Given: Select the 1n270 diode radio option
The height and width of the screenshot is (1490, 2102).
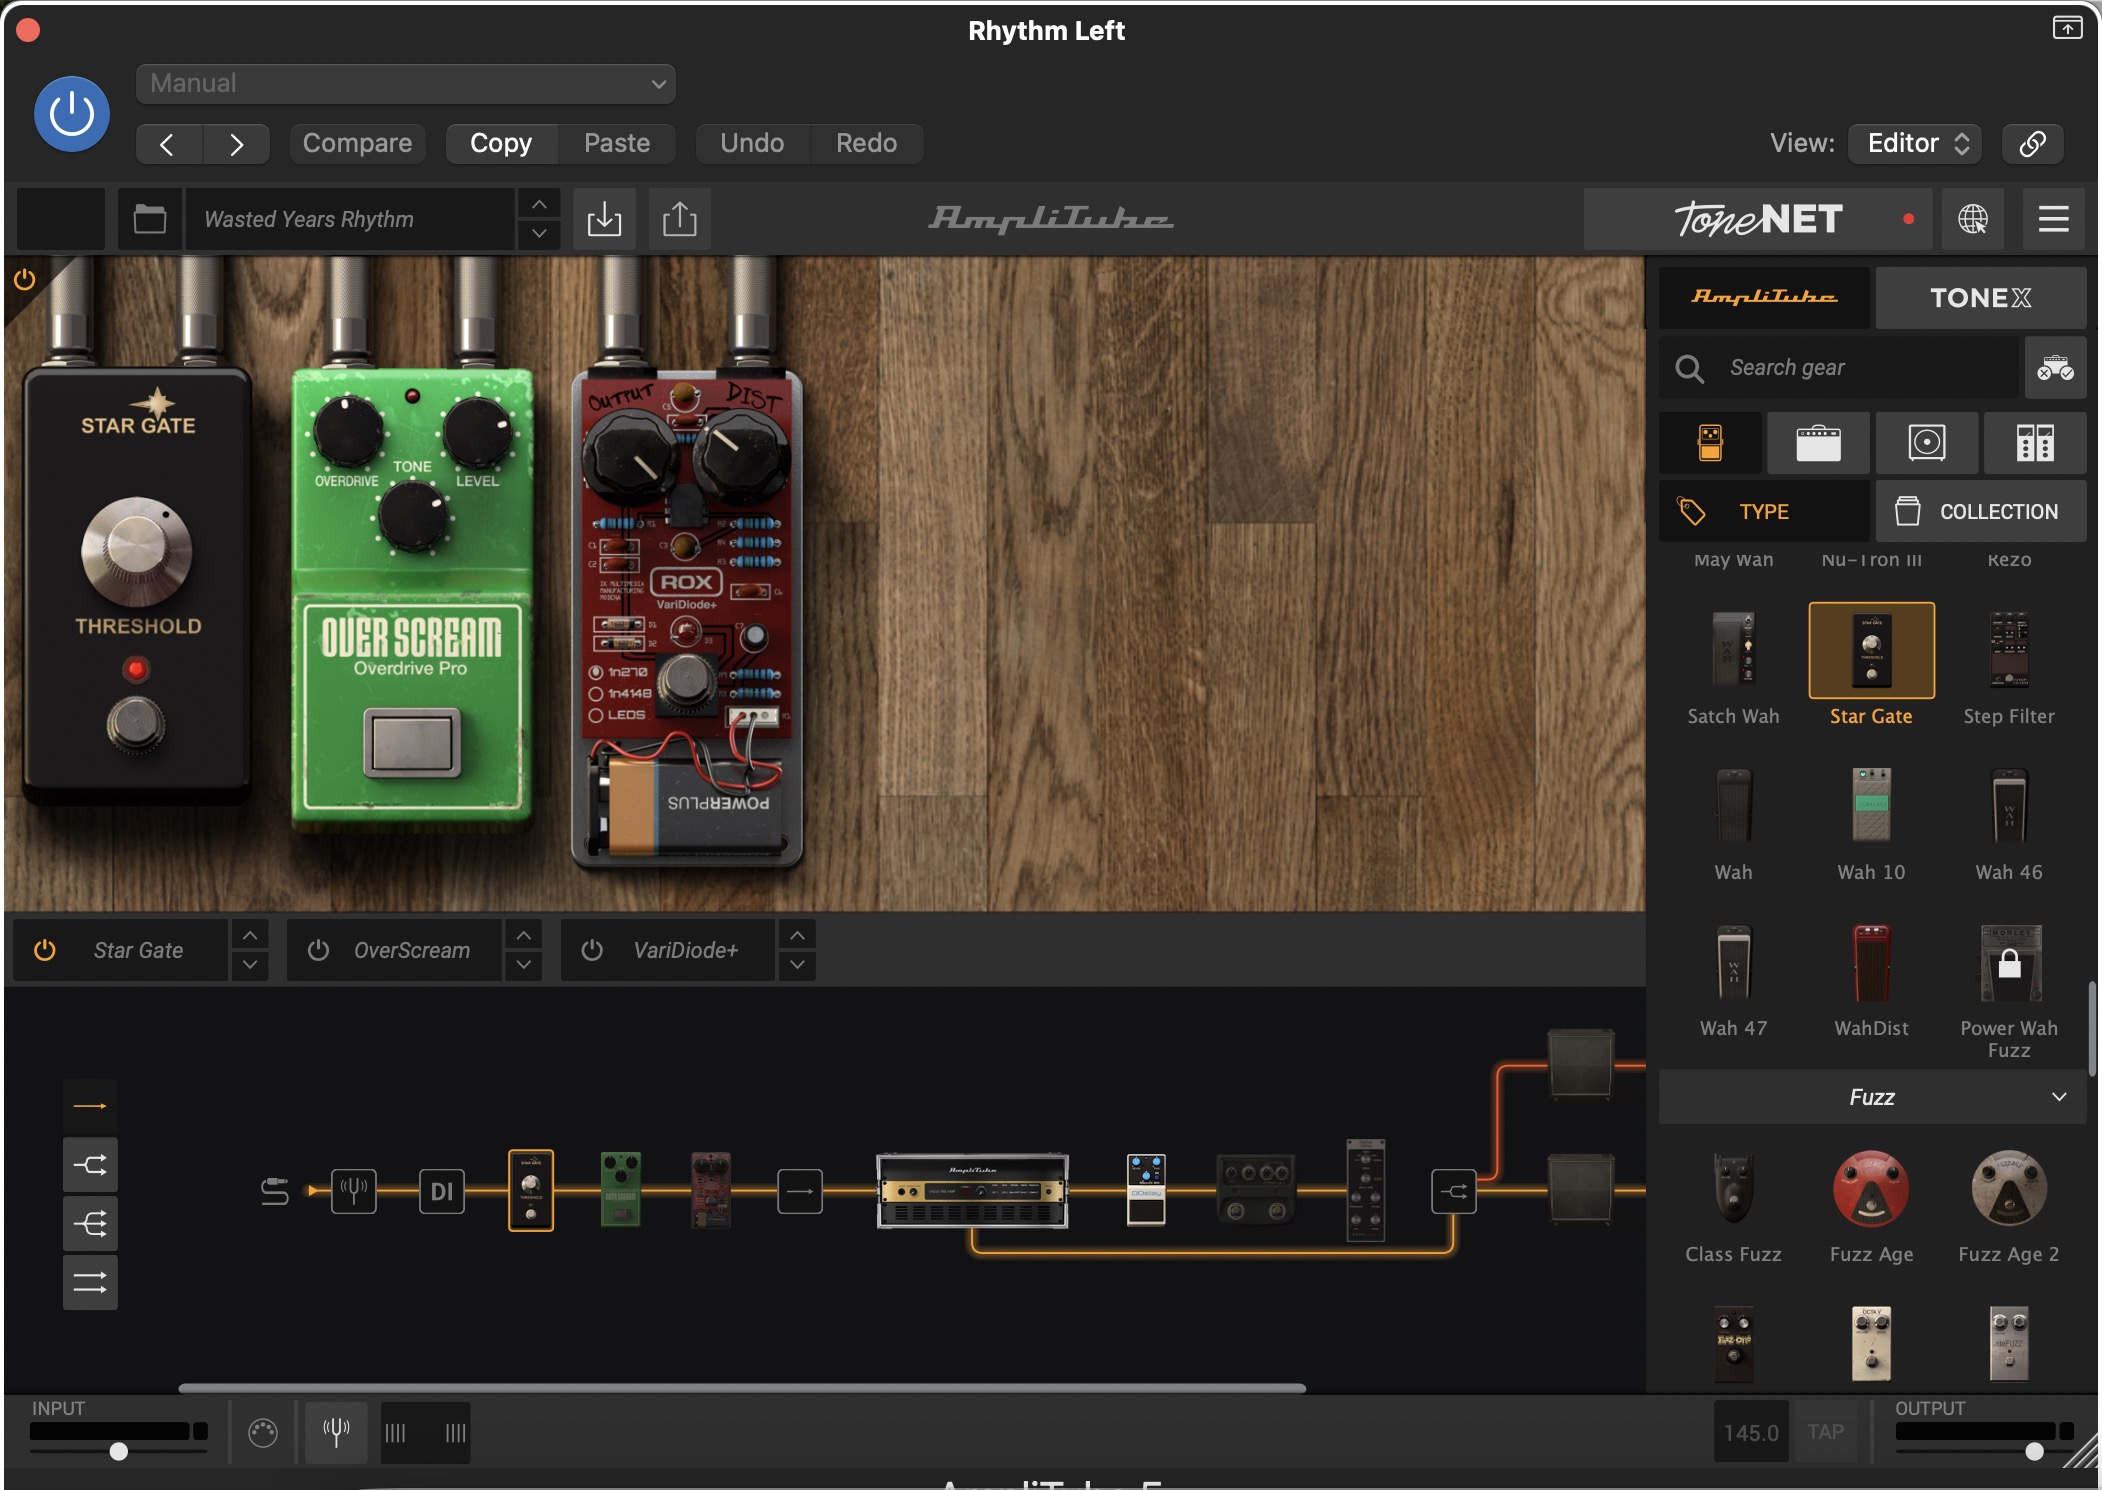Looking at the screenshot, I should coord(596,672).
